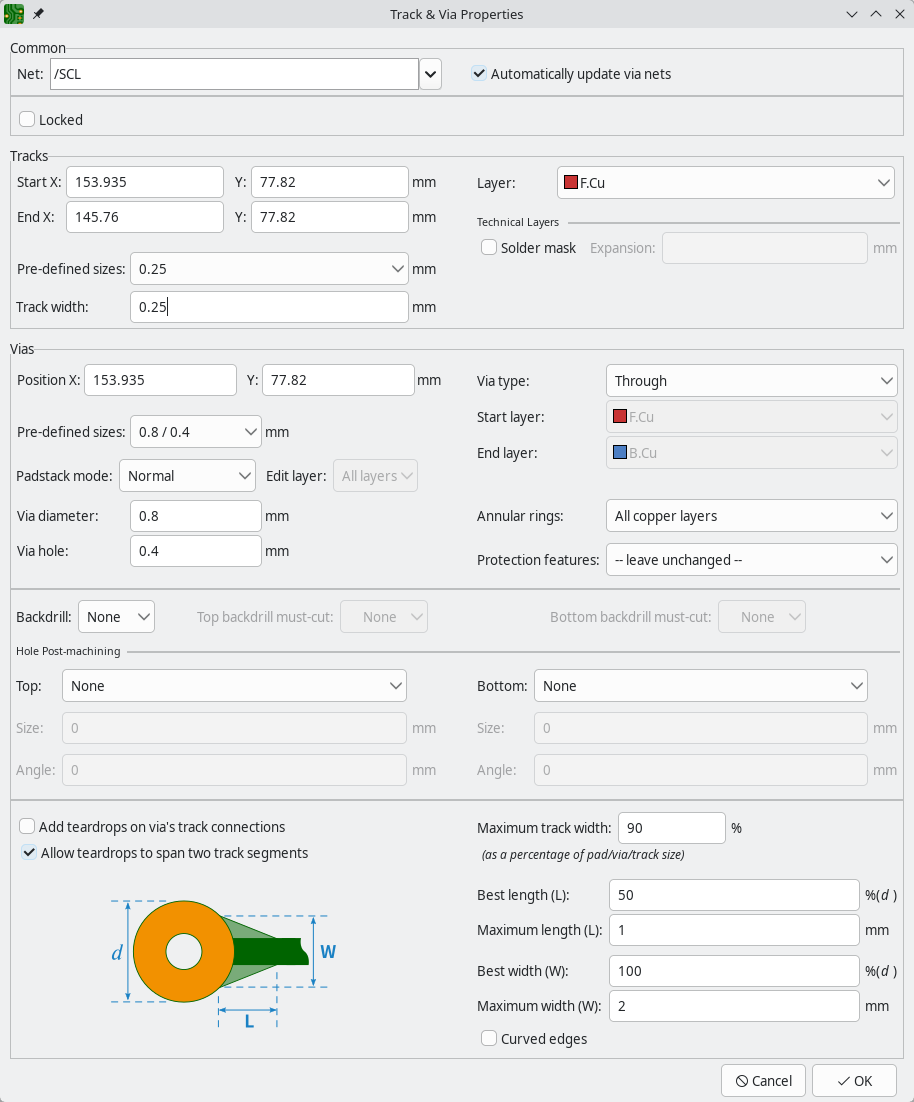Viewport: 914px width, 1102px height.
Task: Uncheck Allow teardrops to span two segments
Action: 29,853
